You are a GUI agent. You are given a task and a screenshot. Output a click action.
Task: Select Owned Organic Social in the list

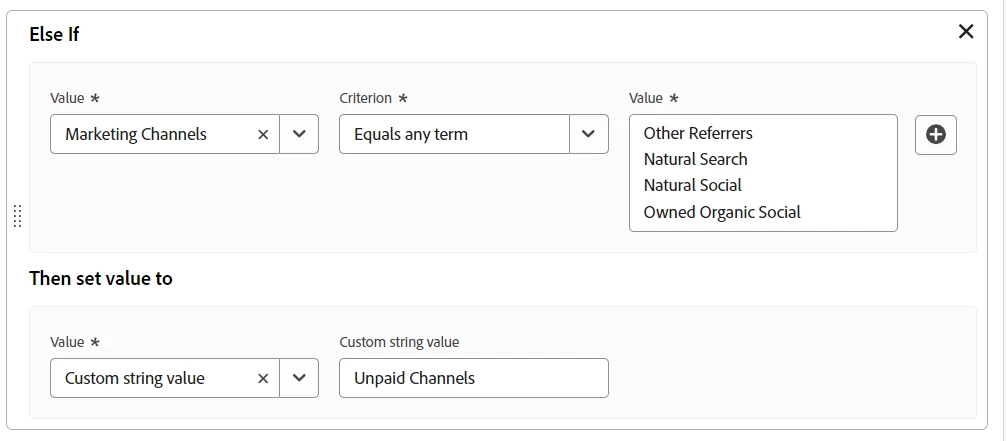coord(722,212)
